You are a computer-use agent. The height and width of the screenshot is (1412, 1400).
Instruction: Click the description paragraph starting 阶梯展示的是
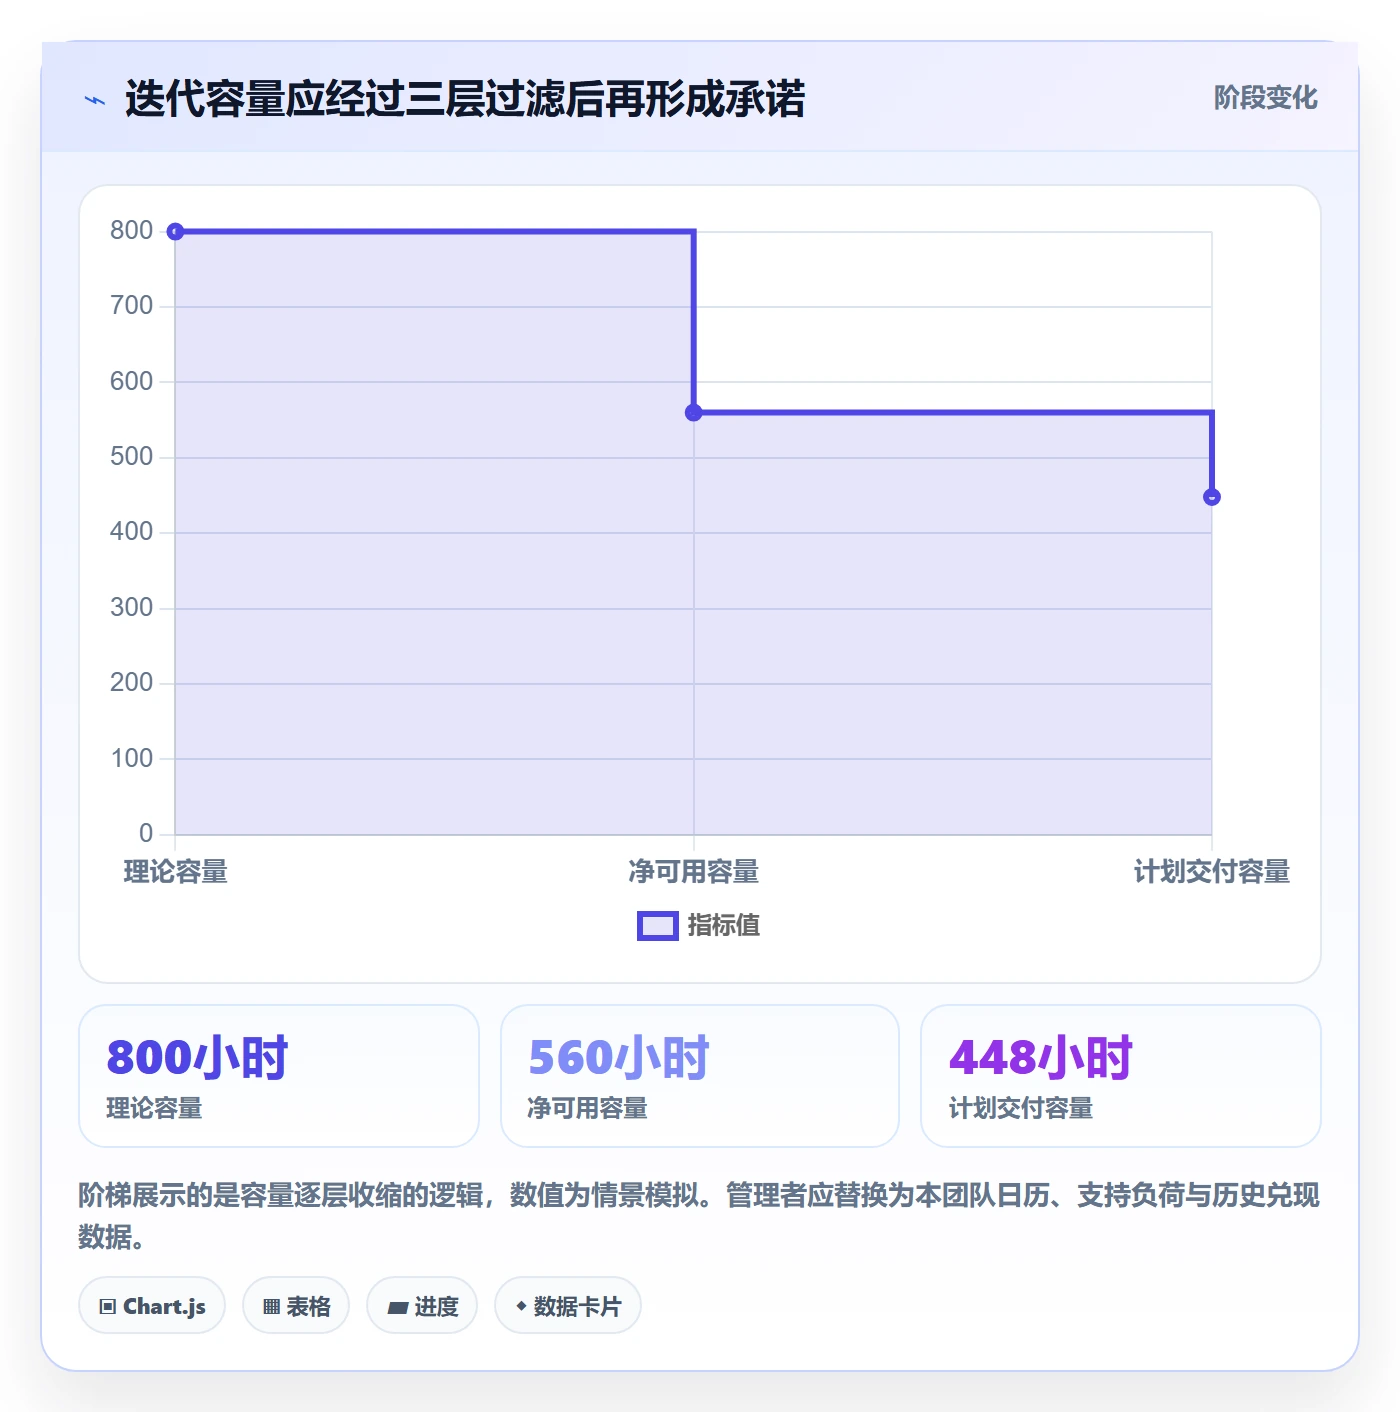coord(699,1216)
